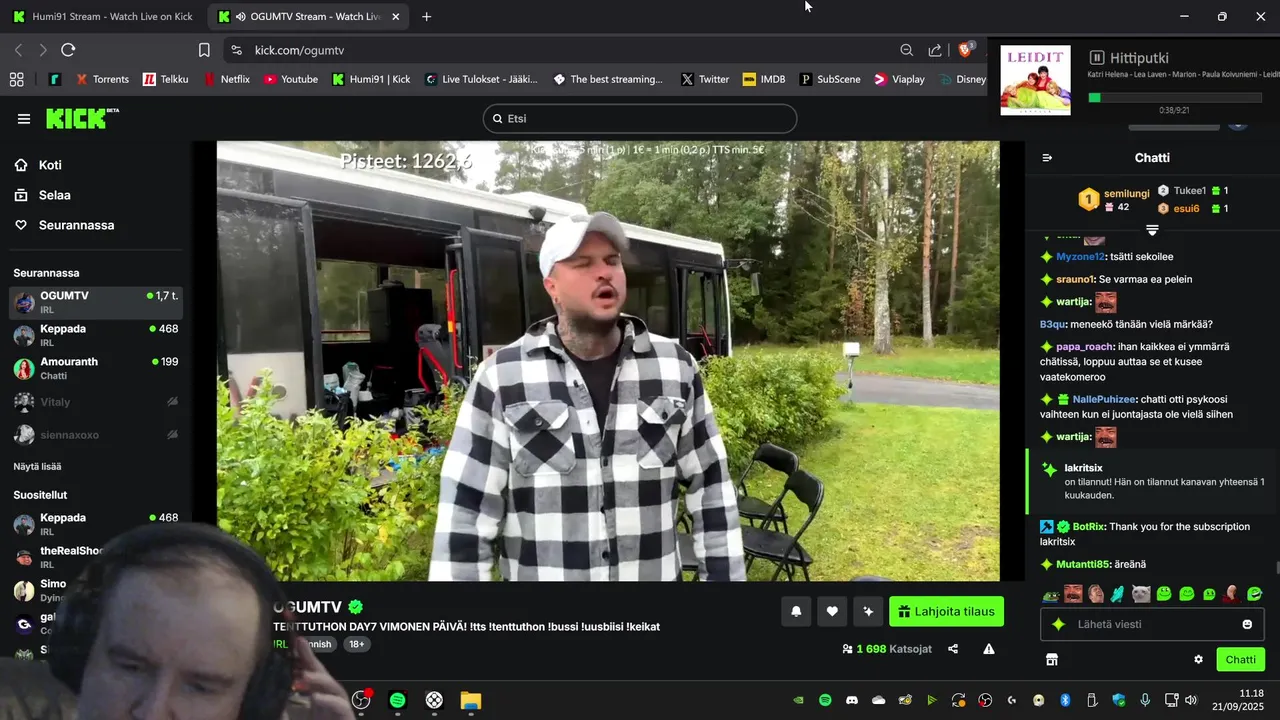
Task: Open lakritsix subscription notice in chat
Action: (x=1153, y=481)
